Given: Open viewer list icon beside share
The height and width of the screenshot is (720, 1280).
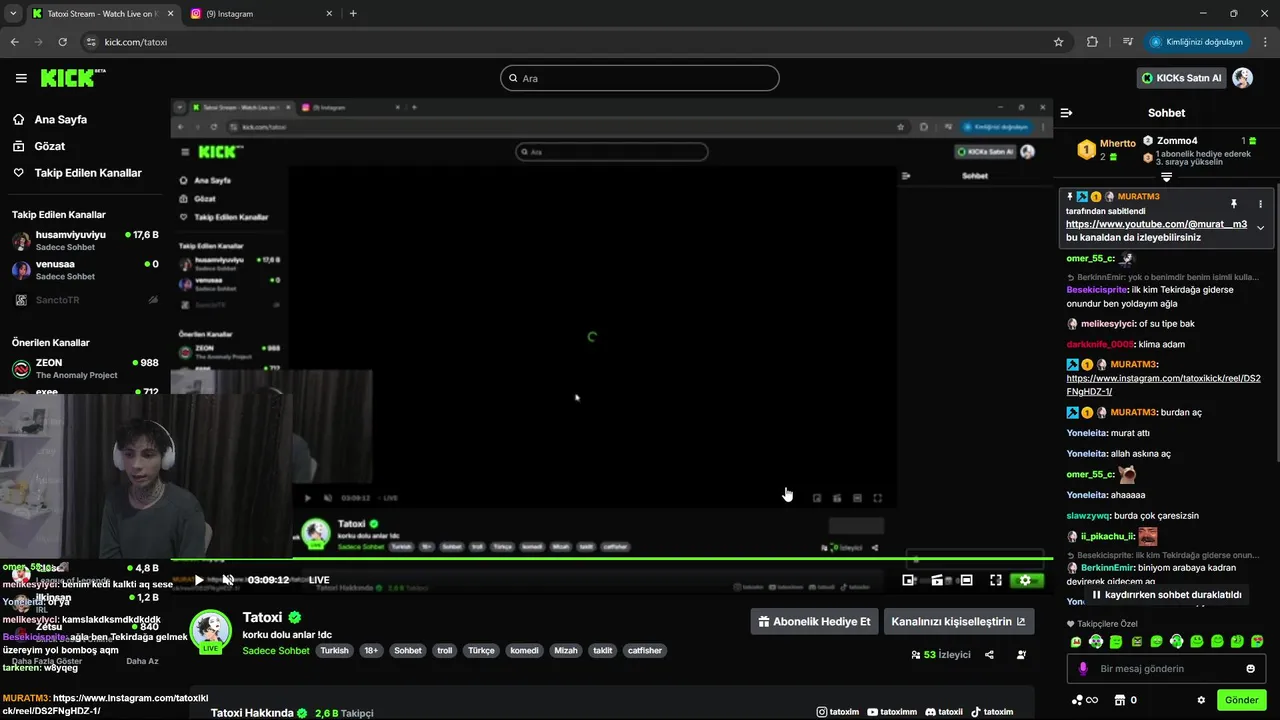Looking at the screenshot, I should click(x=1021, y=655).
